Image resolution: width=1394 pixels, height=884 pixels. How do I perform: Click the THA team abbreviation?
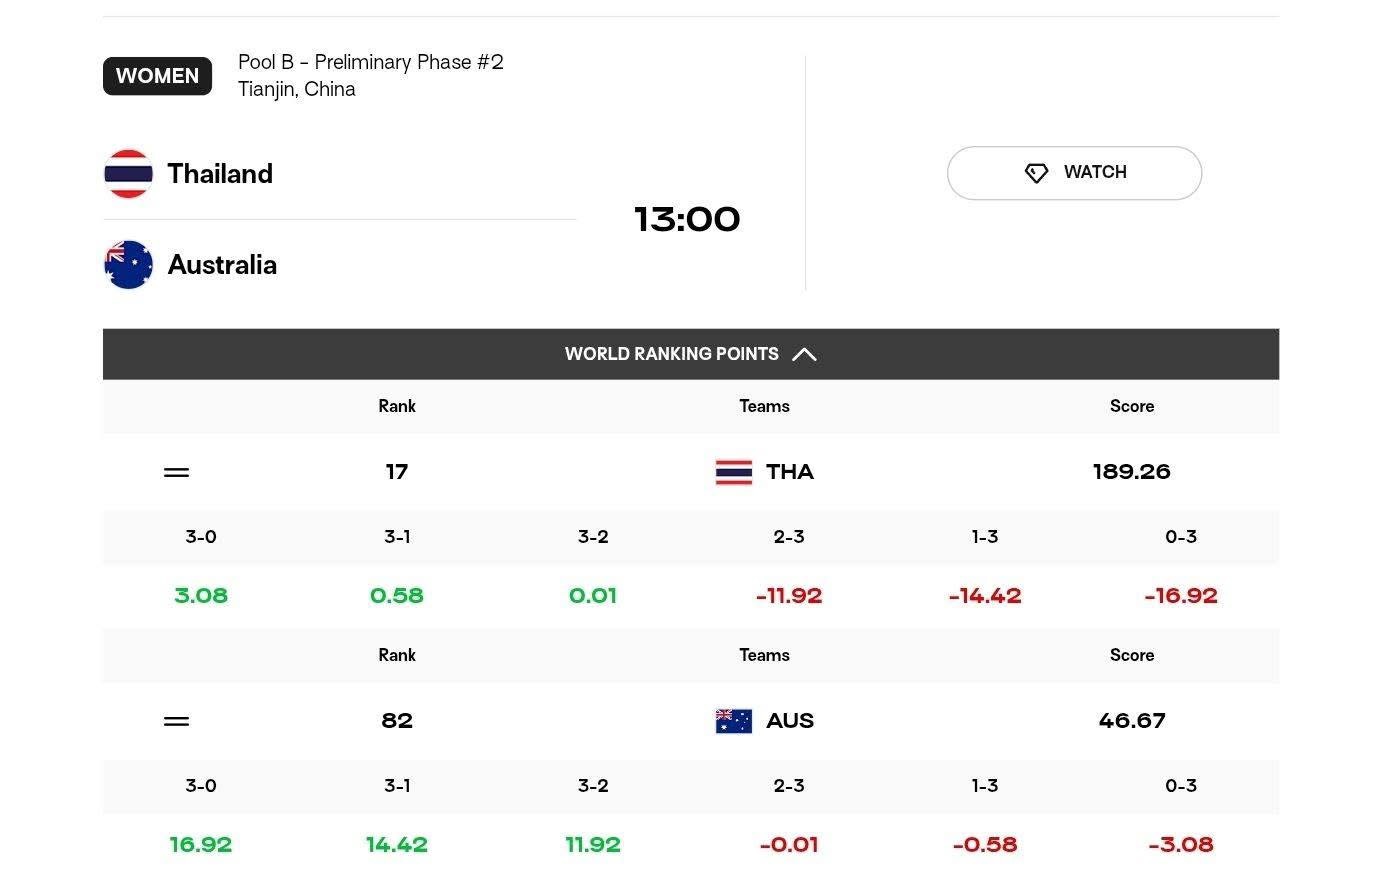[x=790, y=472]
